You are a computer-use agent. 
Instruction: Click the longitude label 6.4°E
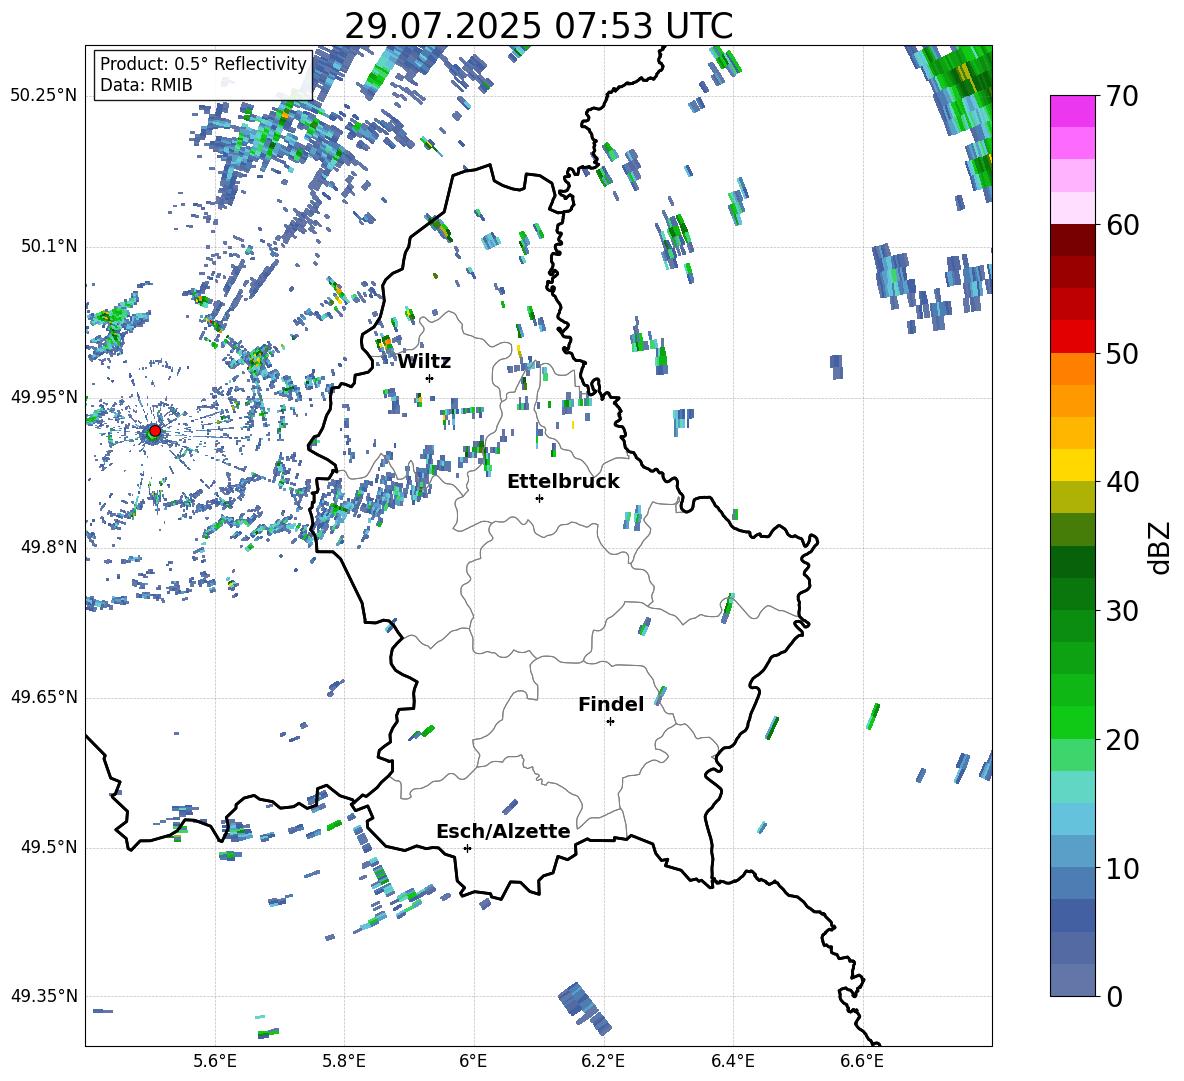click(732, 1061)
